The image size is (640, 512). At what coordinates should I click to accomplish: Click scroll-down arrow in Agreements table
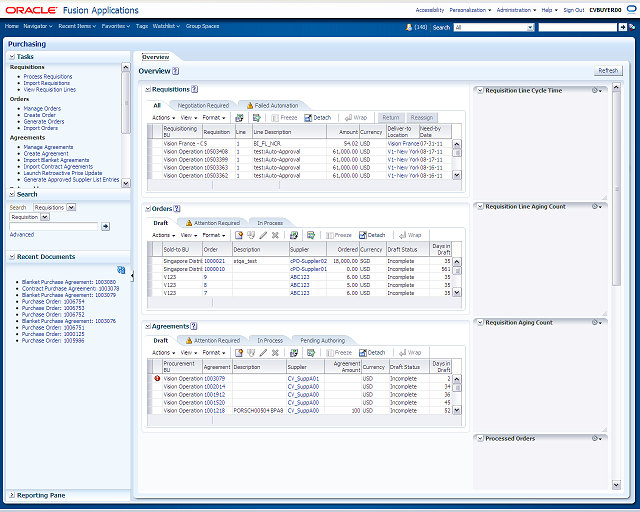click(x=457, y=410)
